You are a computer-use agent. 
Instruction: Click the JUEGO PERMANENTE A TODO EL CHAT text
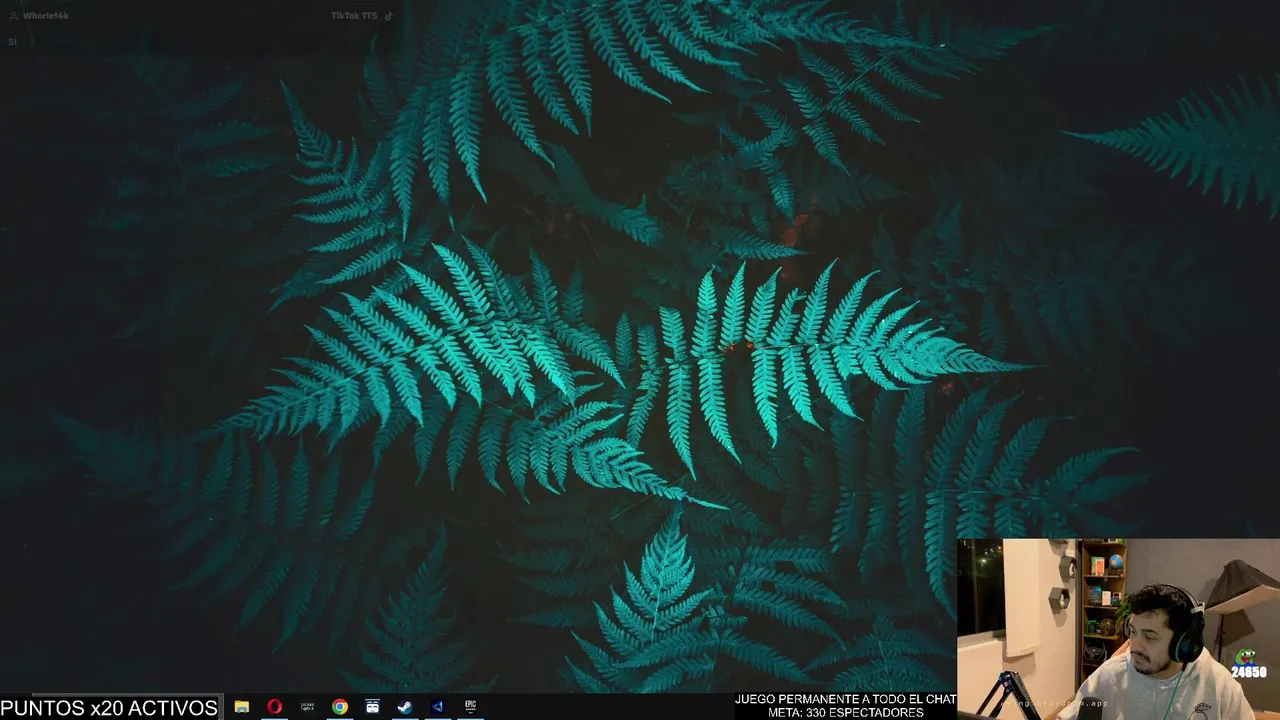(846, 699)
